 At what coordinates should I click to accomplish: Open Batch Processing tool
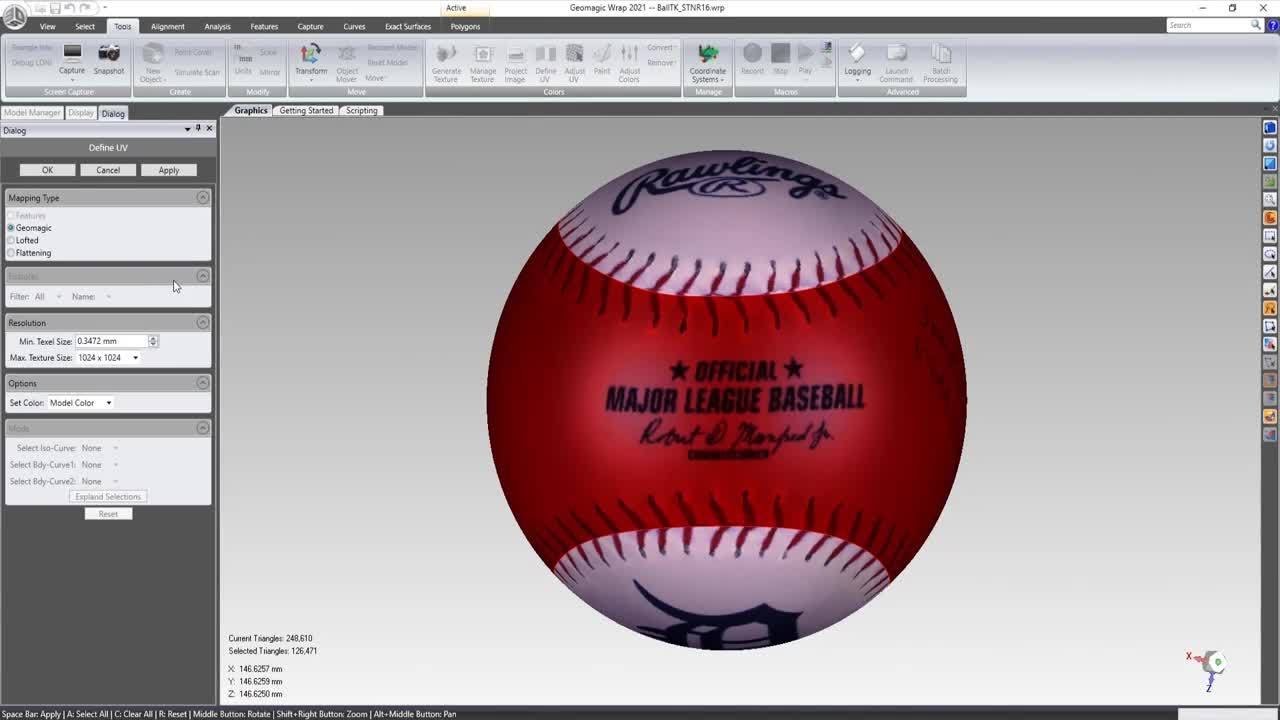pos(940,62)
